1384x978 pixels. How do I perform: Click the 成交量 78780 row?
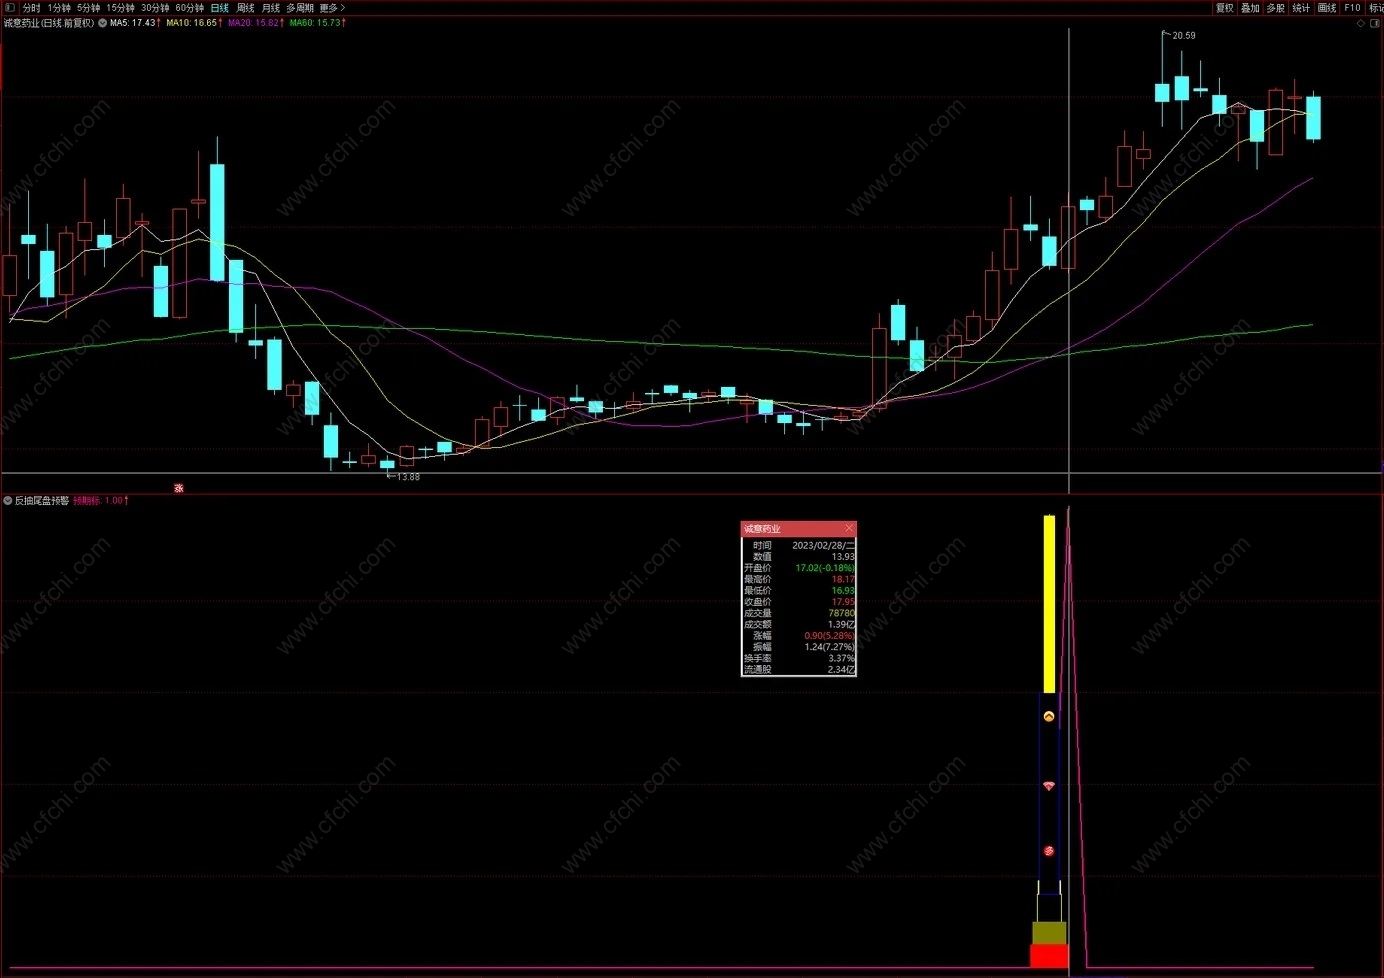799,613
